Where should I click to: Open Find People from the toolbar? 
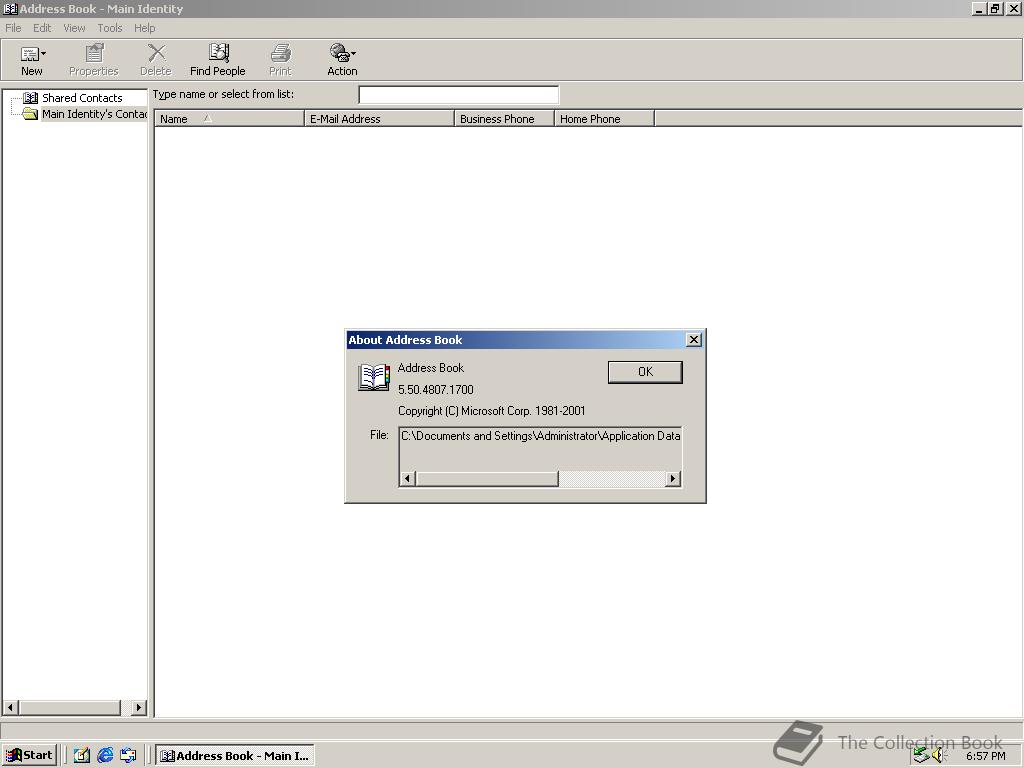pyautogui.click(x=217, y=60)
